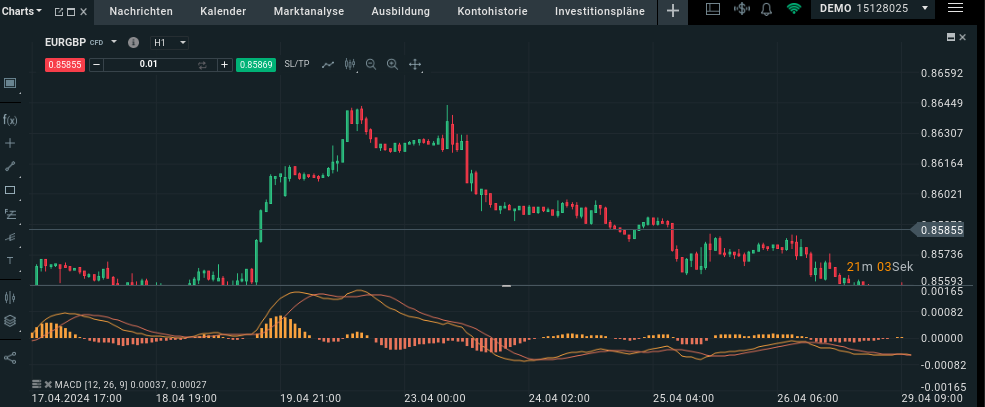Open the EURGBP symbol dropdown arrow

pos(114,42)
